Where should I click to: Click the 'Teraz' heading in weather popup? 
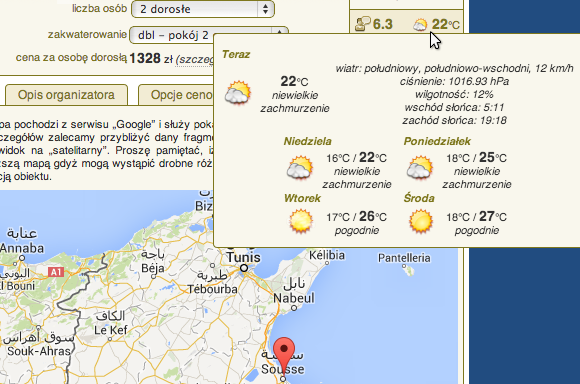[236, 54]
